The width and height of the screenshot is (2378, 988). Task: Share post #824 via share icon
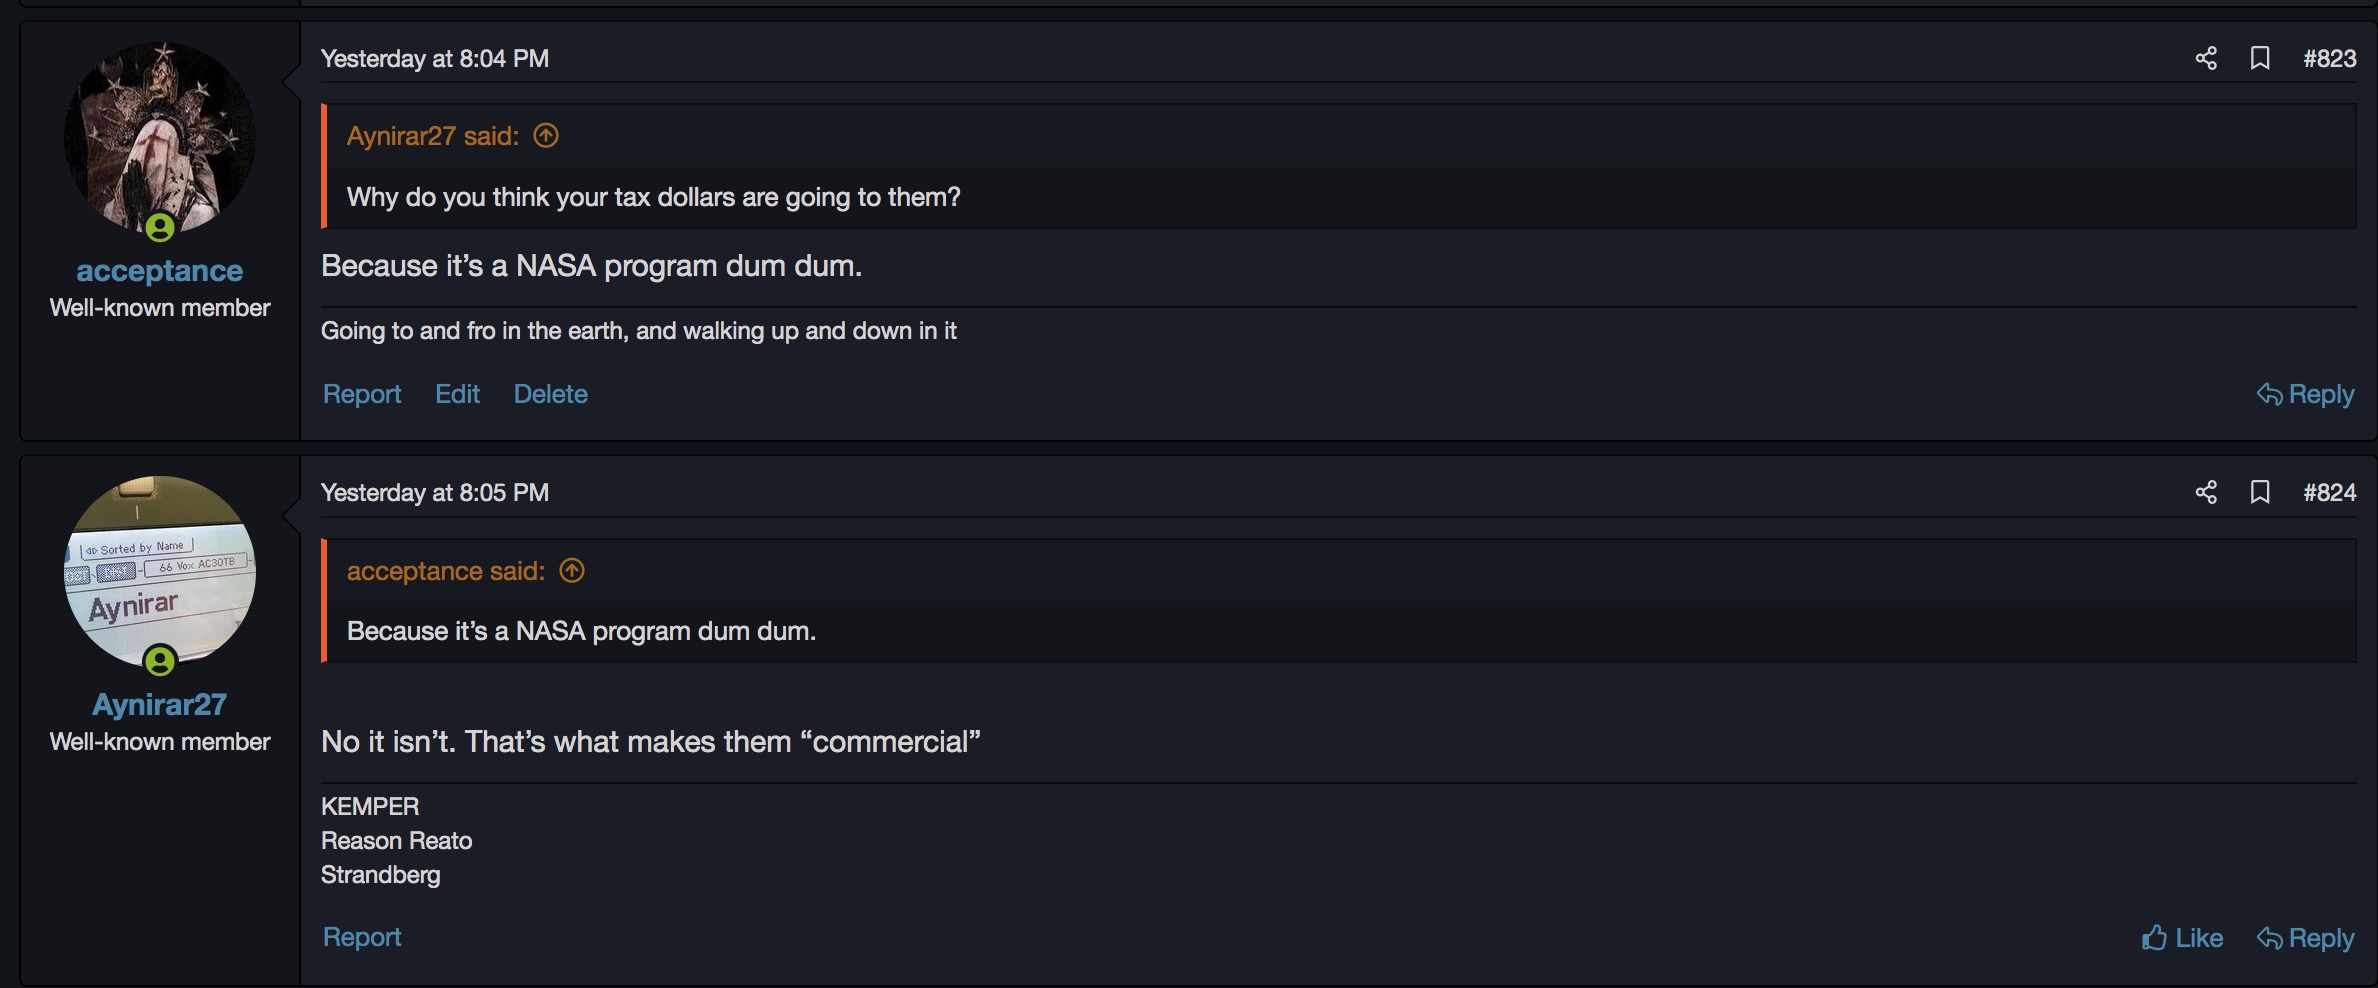click(x=2206, y=492)
